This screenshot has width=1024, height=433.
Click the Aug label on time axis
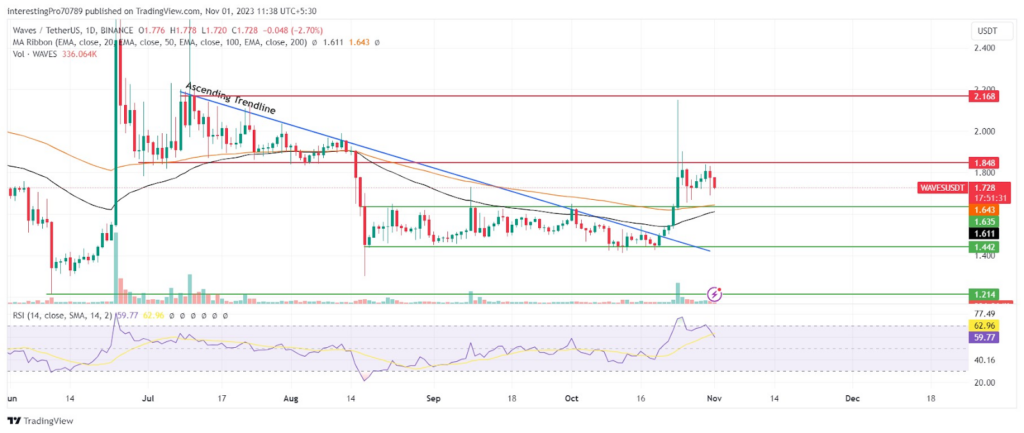point(289,397)
